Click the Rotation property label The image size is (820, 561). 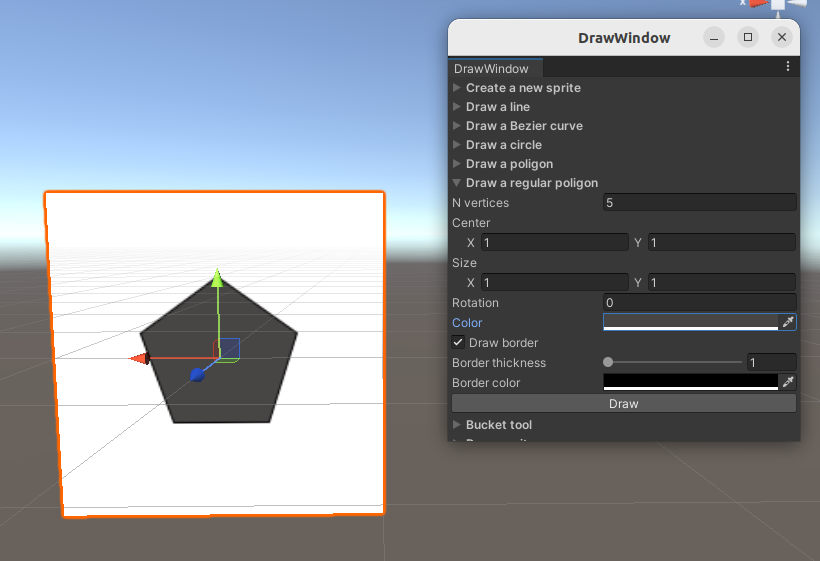coord(475,303)
